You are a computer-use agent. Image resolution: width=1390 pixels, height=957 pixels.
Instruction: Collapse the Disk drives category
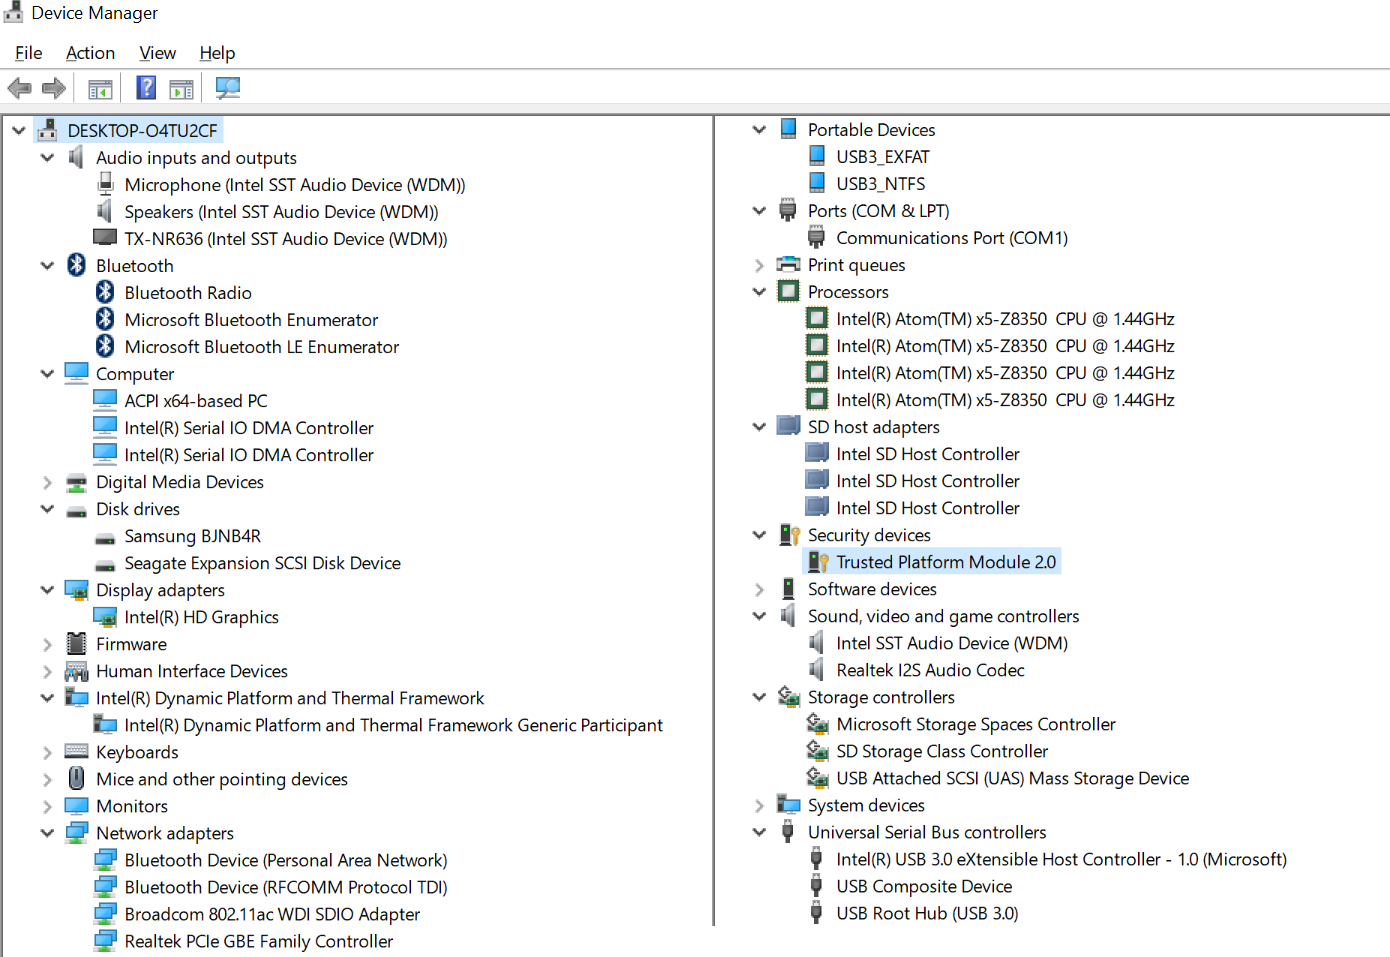click(x=47, y=509)
